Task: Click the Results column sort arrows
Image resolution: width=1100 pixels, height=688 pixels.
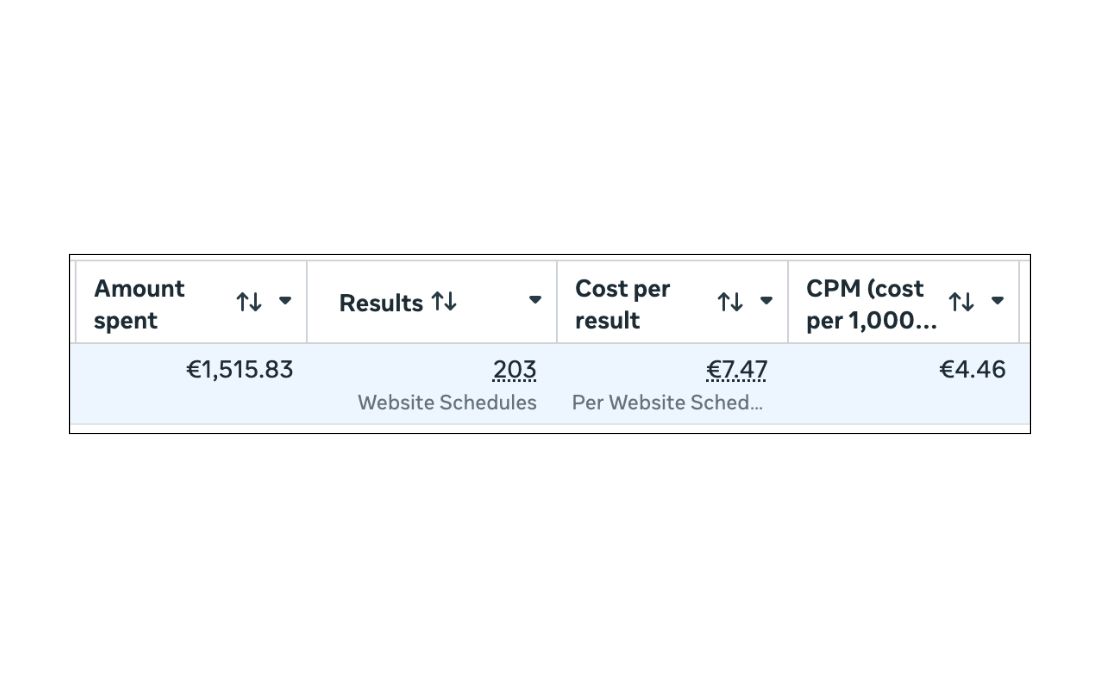Action: (x=444, y=301)
